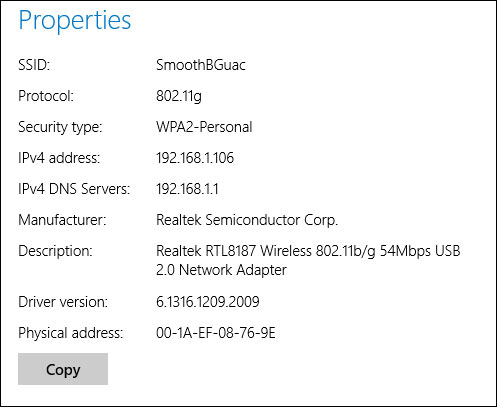Viewport: 497px width, 407px height.
Task: Click the Protocol: label
Action: point(46,96)
